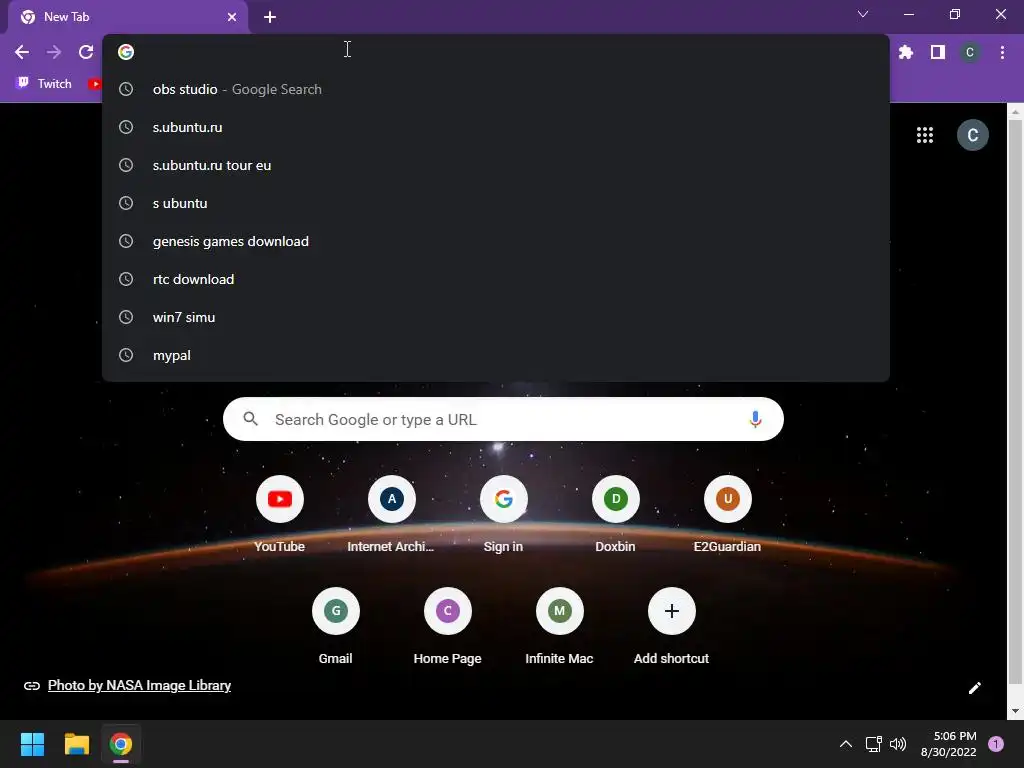Choose the 'mypal' suggestion
The height and width of the screenshot is (768, 1024).
[496, 355]
